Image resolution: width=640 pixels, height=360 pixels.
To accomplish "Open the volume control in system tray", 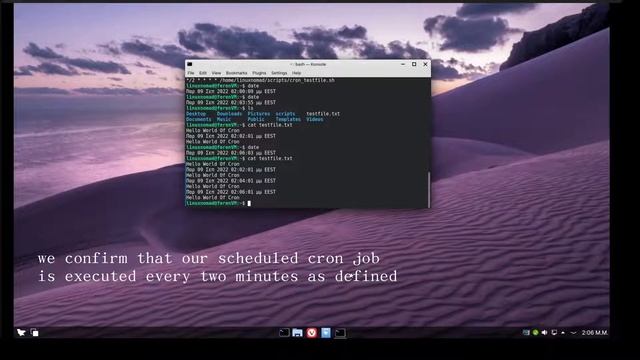I will coord(544,333).
